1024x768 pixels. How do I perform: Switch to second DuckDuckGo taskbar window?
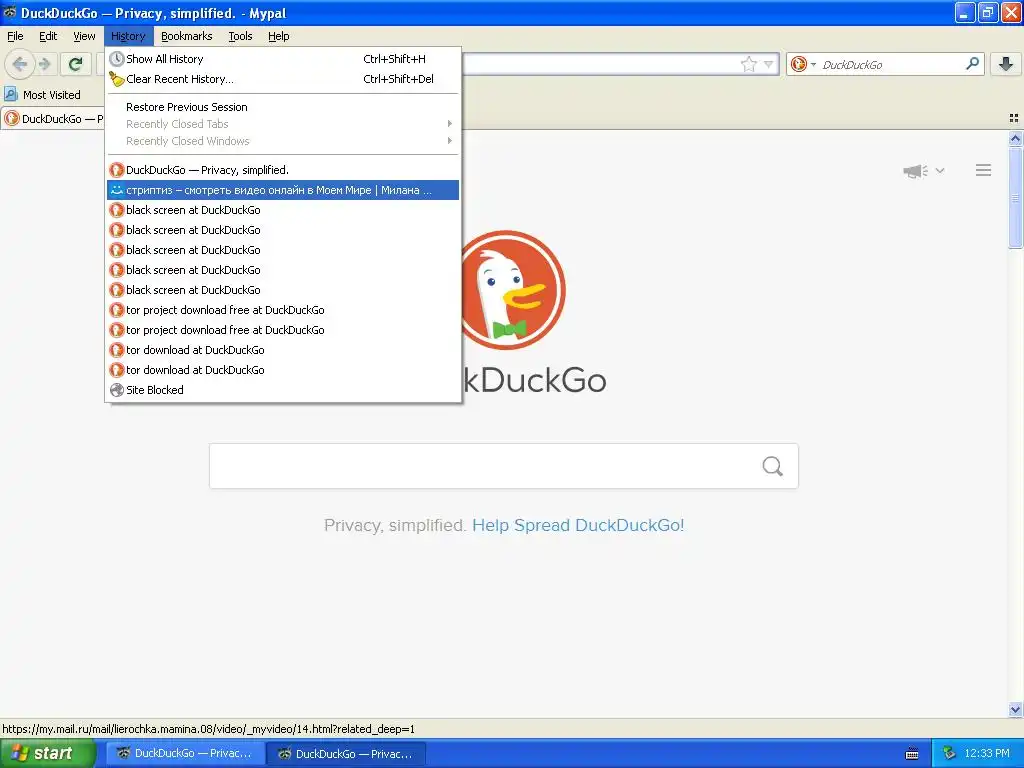[x=346, y=753]
